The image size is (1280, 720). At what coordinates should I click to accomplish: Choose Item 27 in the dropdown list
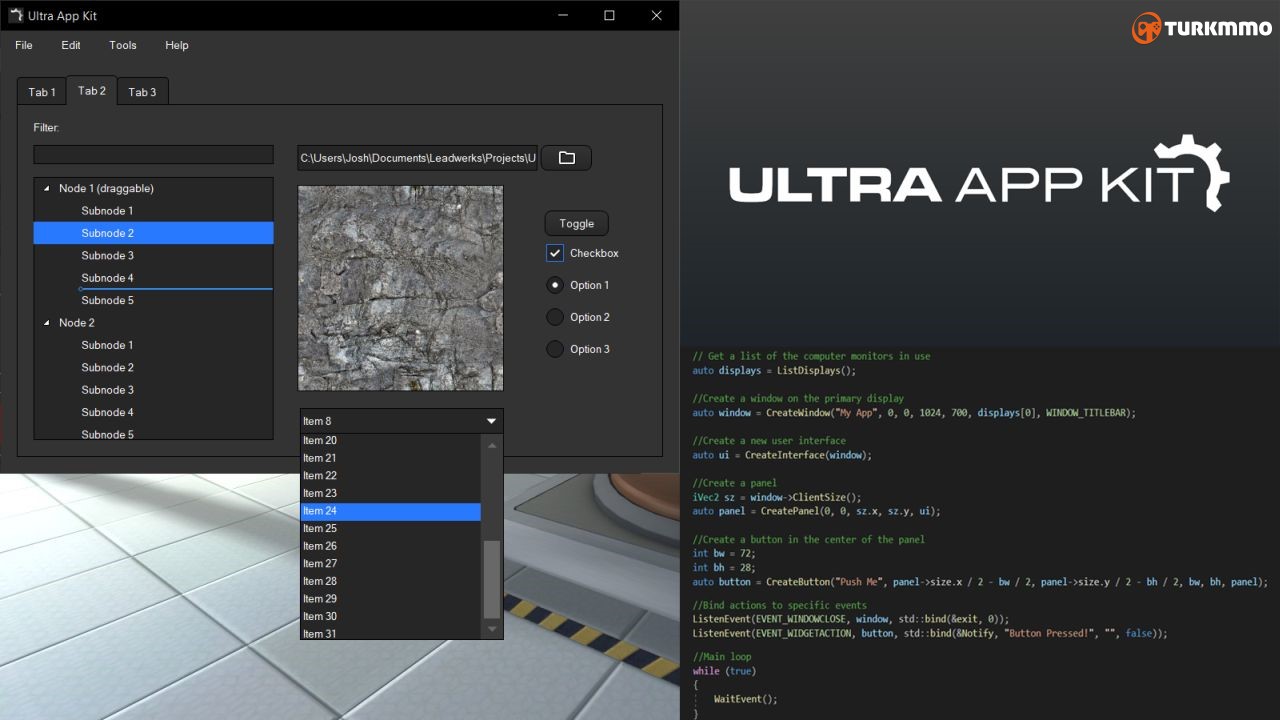[391, 563]
